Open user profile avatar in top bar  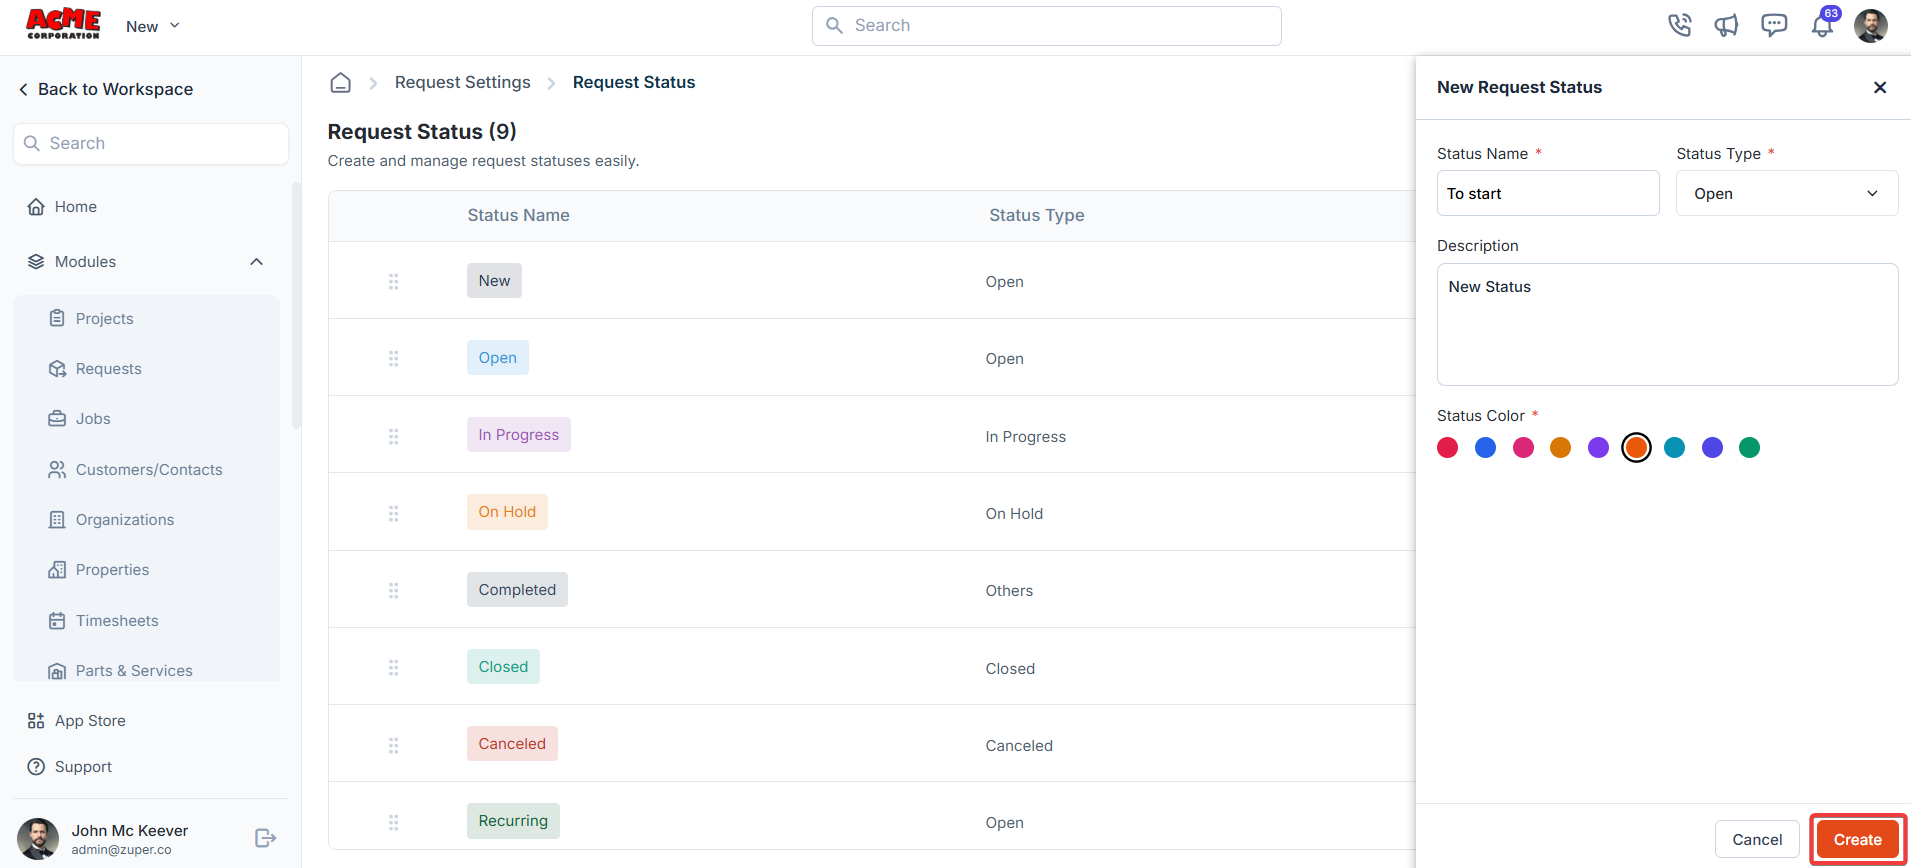tap(1871, 26)
